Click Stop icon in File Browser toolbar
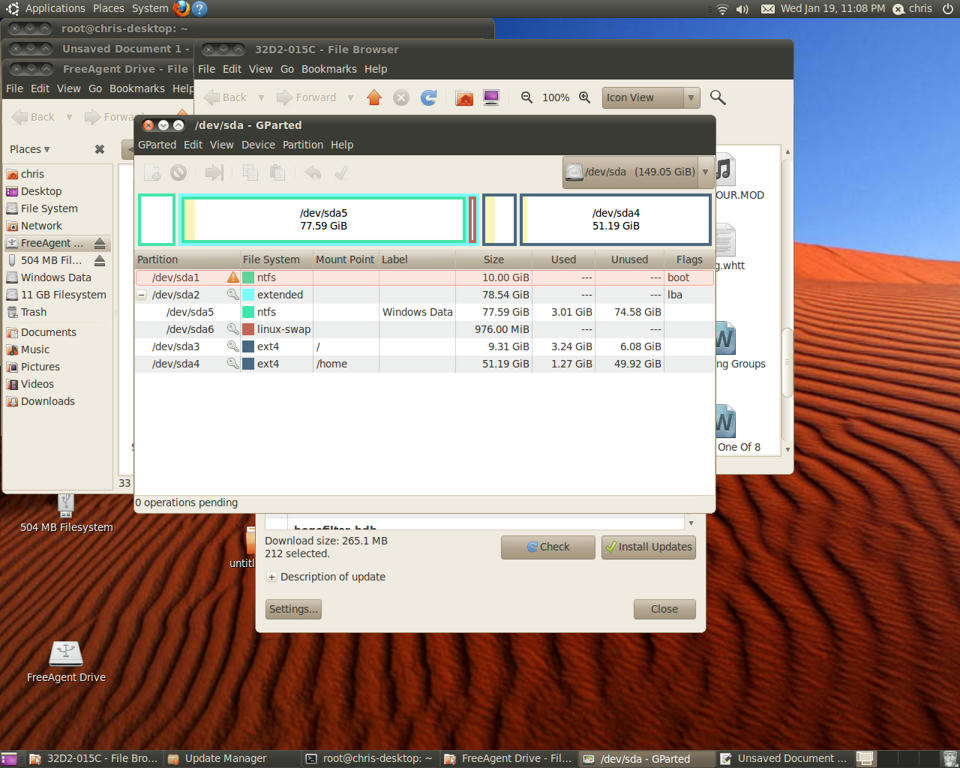Screen dimensions: 960x768 pos(401,98)
